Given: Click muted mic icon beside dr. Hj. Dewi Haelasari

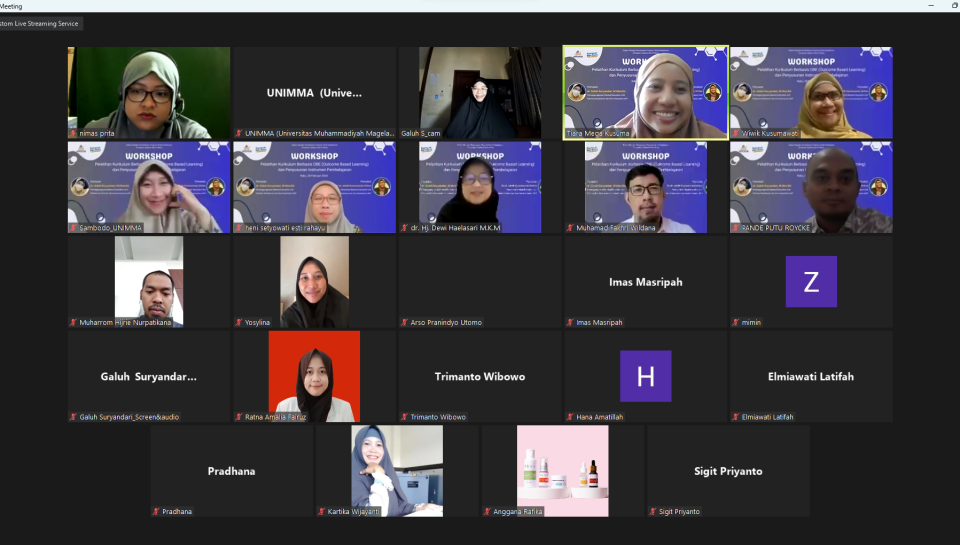Looking at the screenshot, I should [404, 228].
